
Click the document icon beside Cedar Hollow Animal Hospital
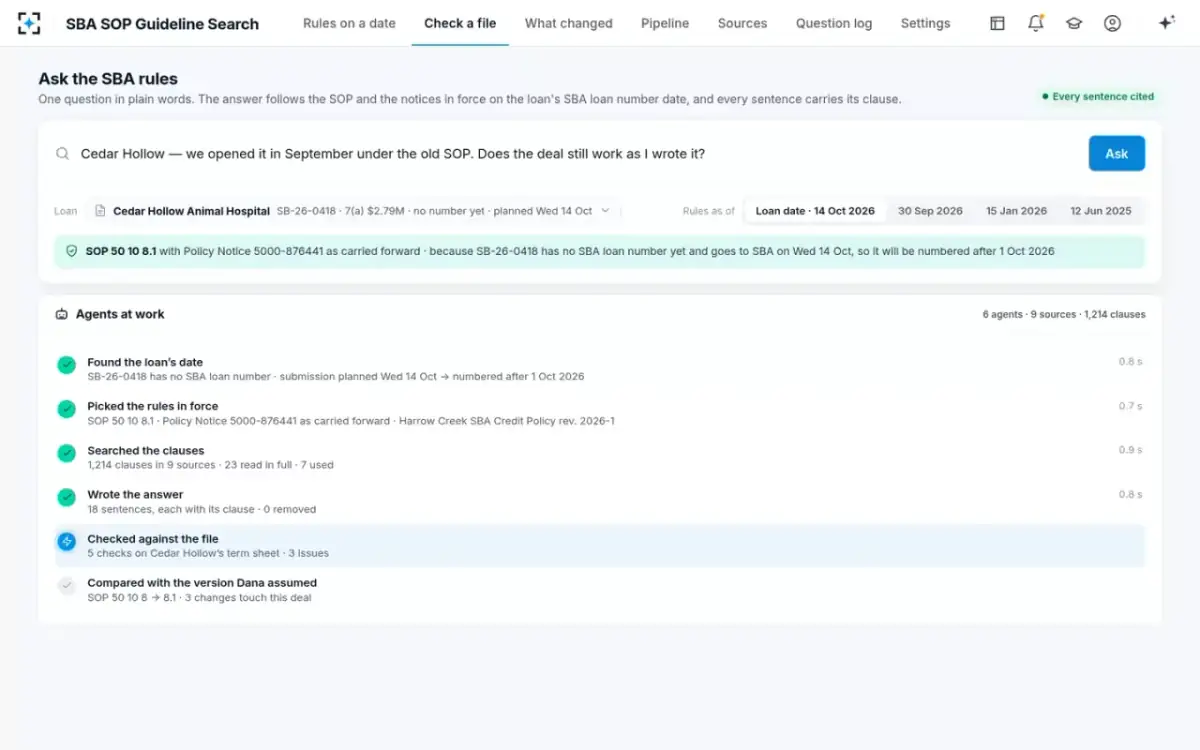click(100, 211)
